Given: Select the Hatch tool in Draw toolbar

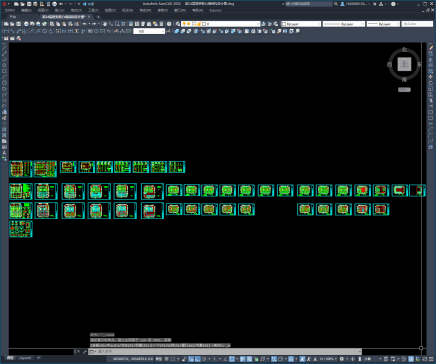Looking at the screenshot, I should tap(4, 129).
